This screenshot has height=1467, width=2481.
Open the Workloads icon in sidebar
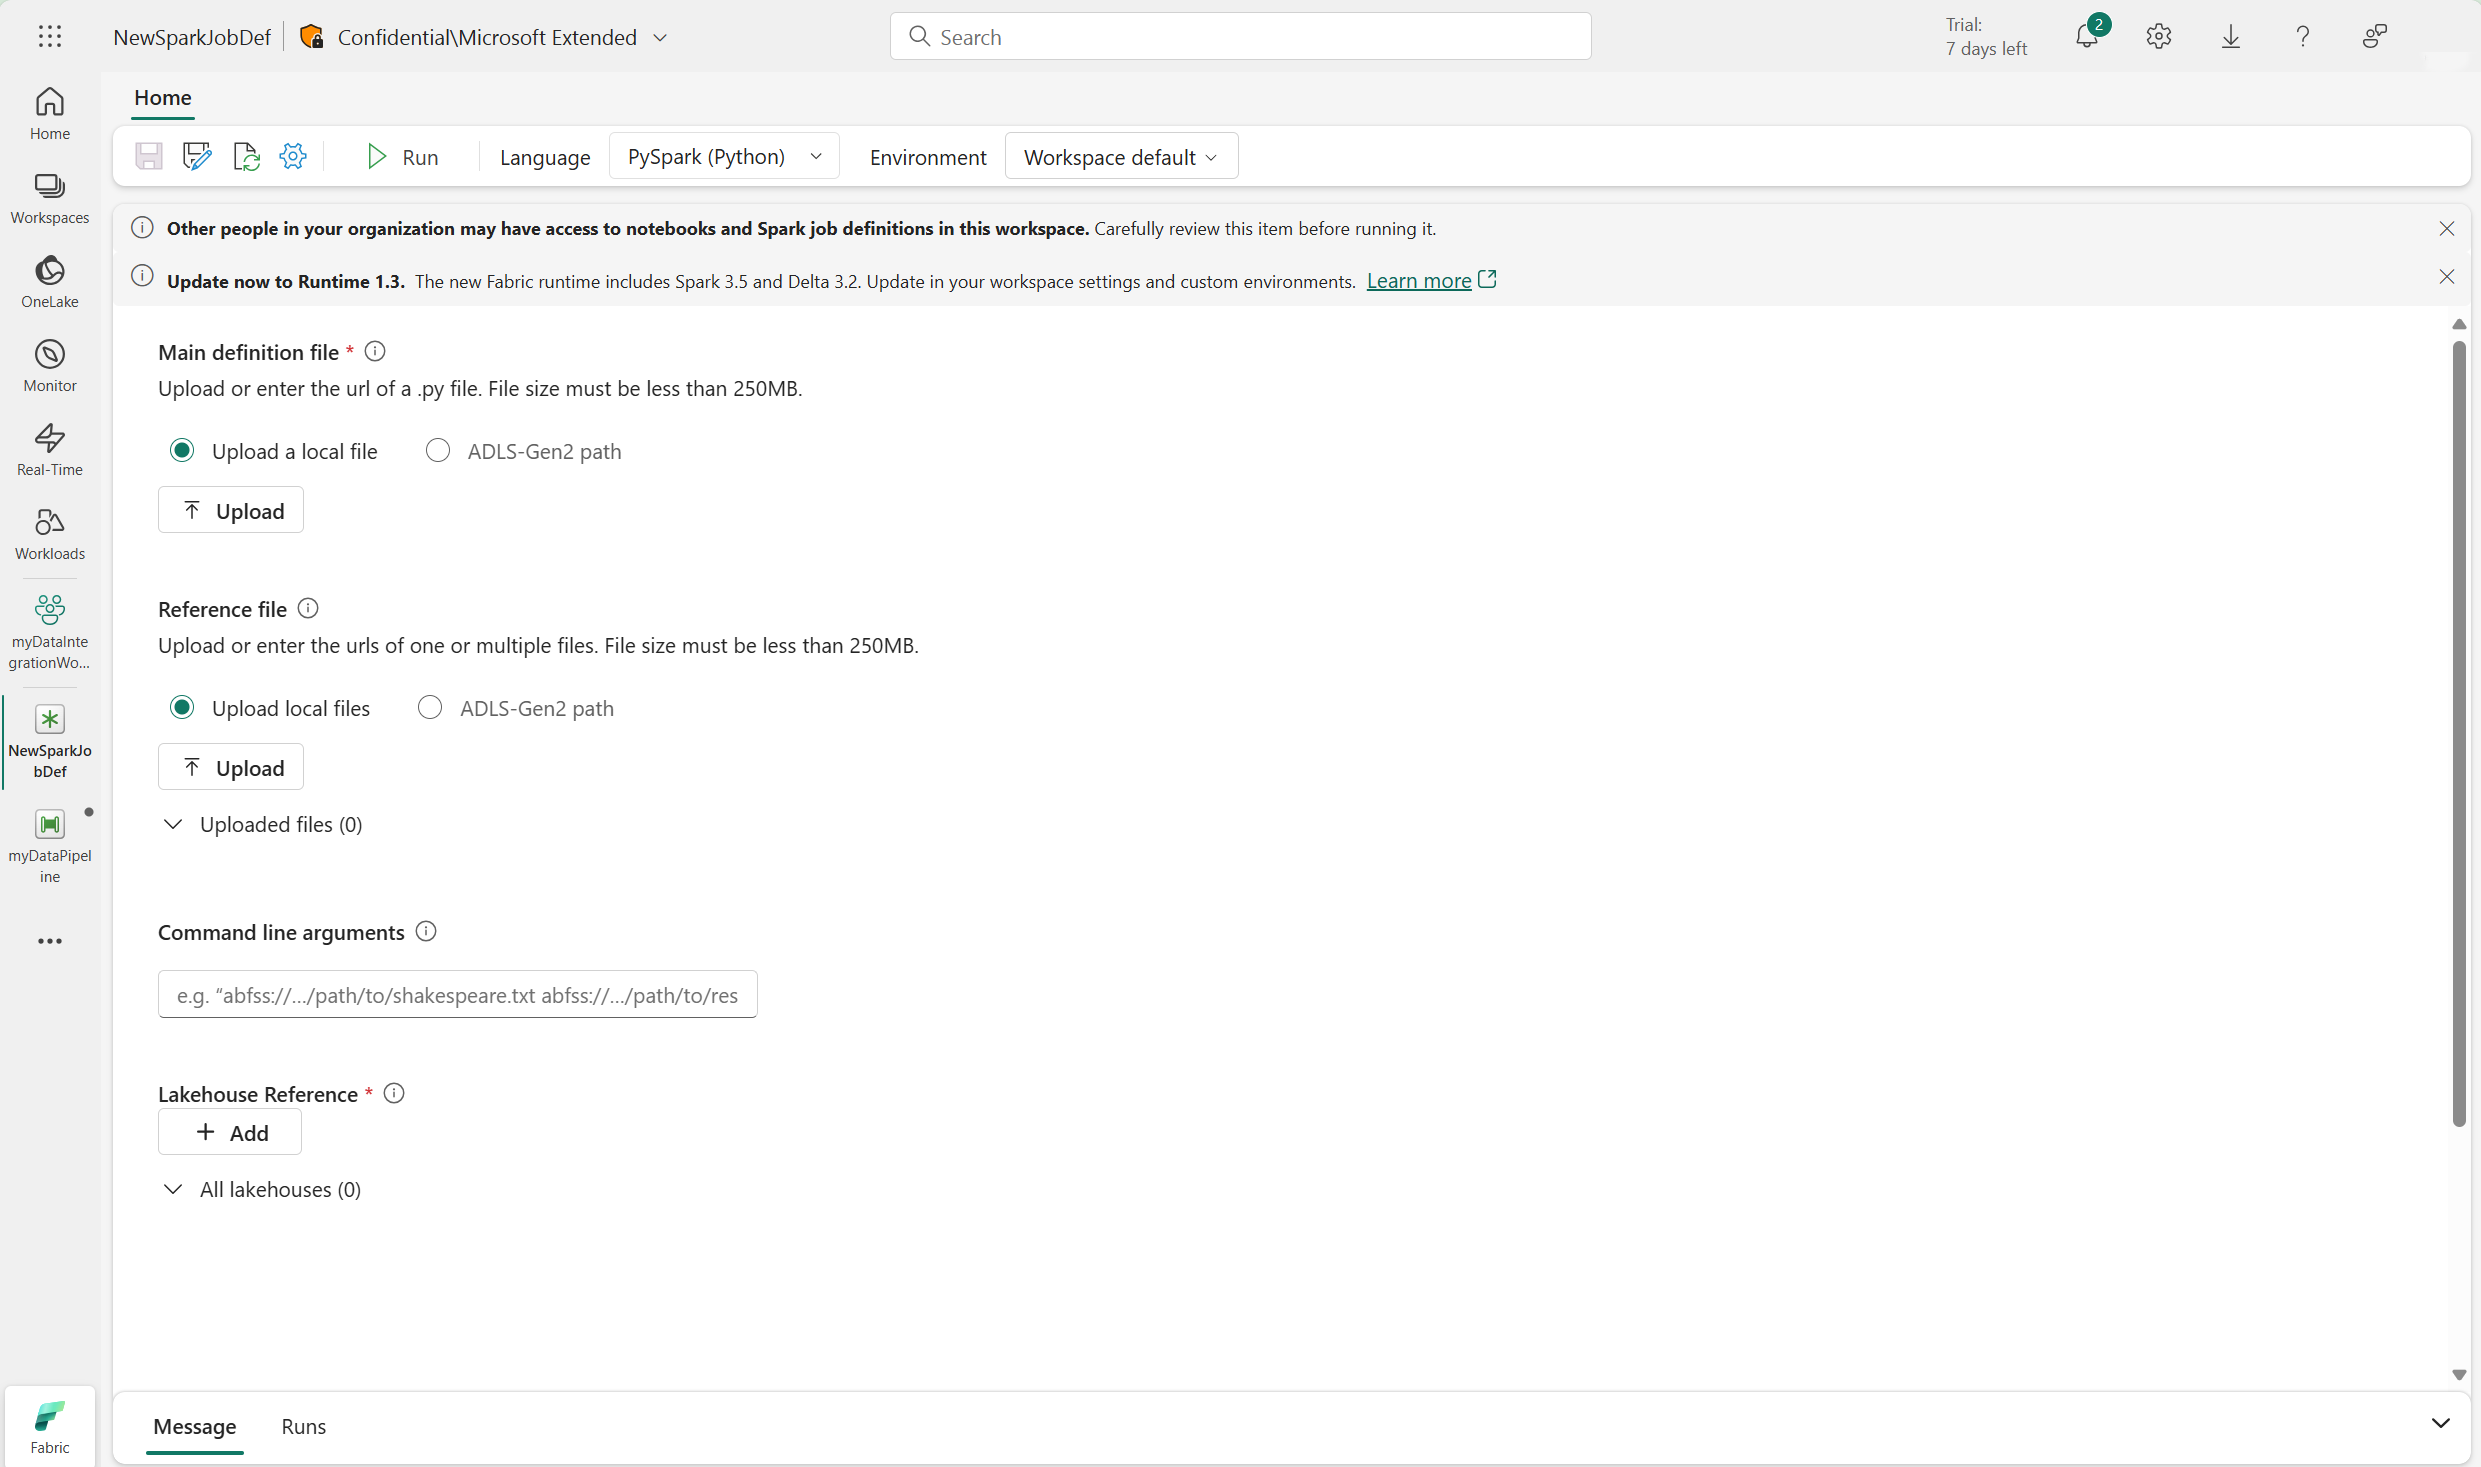(x=49, y=533)
